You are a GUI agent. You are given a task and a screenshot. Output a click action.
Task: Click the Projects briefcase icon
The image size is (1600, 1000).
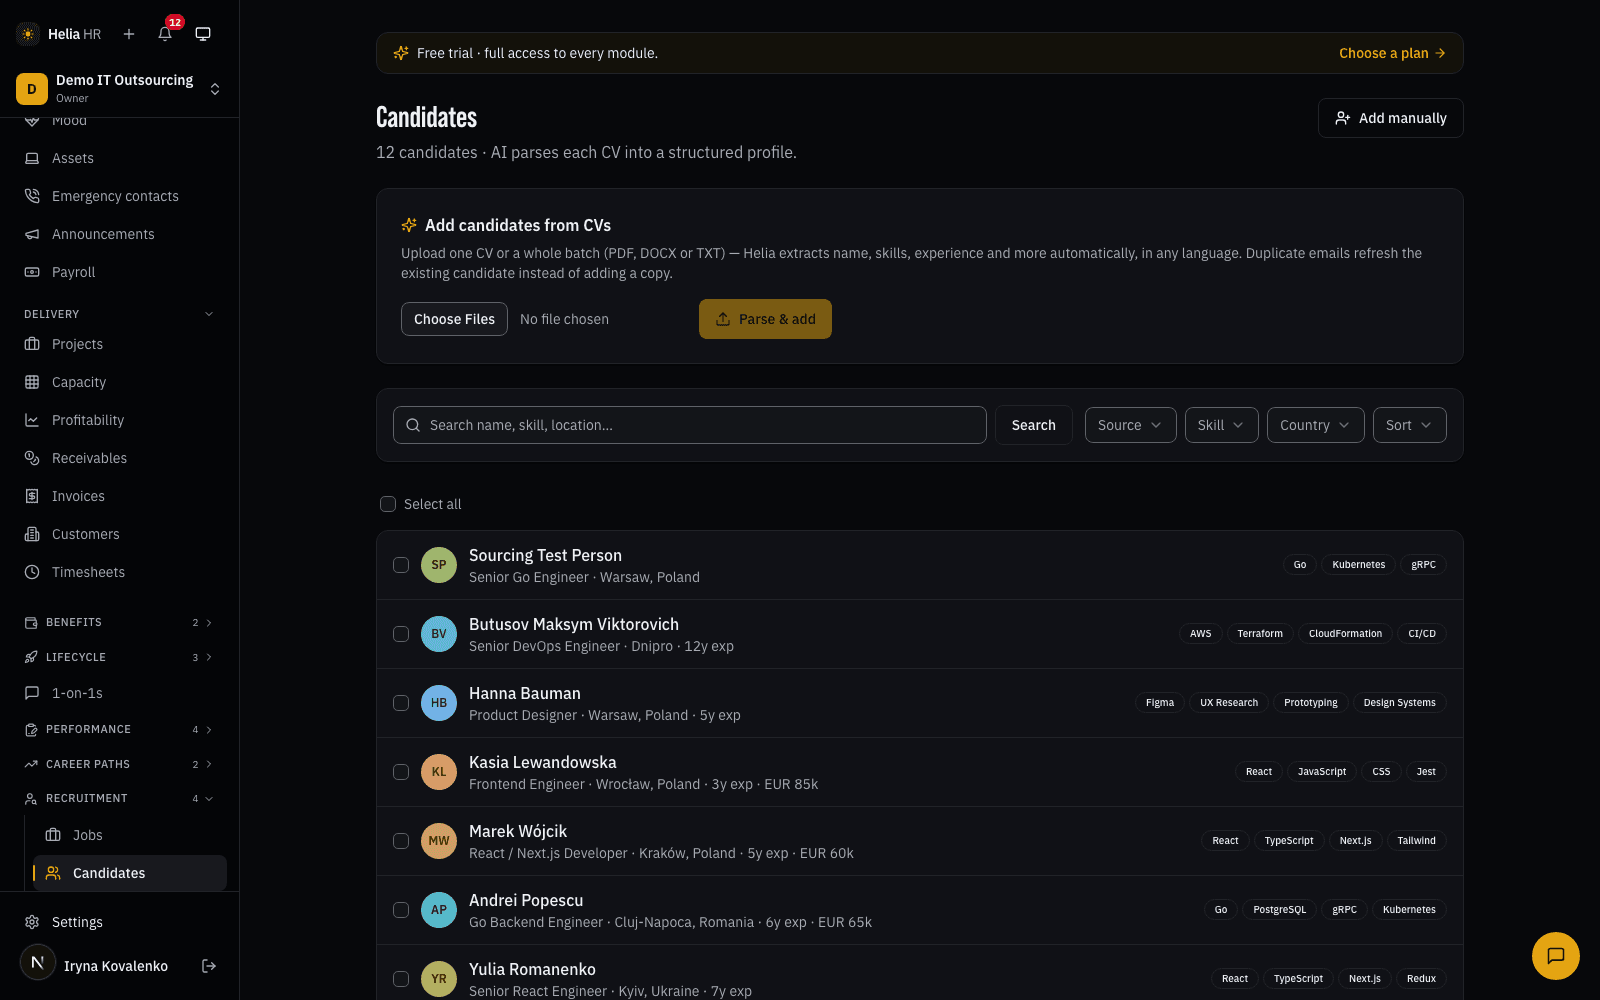click(x=32, y=344)
